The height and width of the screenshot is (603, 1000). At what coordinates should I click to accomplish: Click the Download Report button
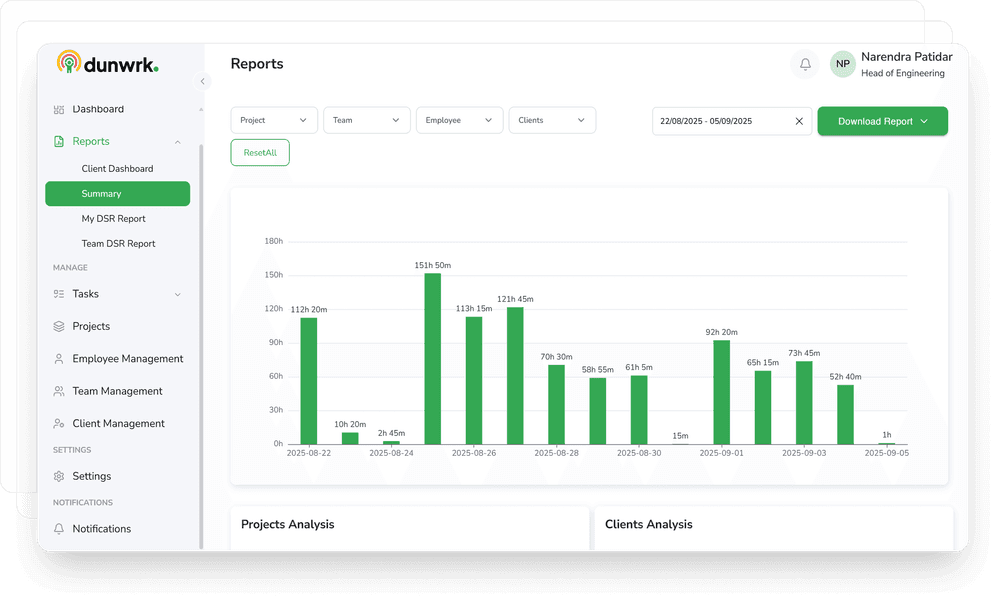pos(882,120)
